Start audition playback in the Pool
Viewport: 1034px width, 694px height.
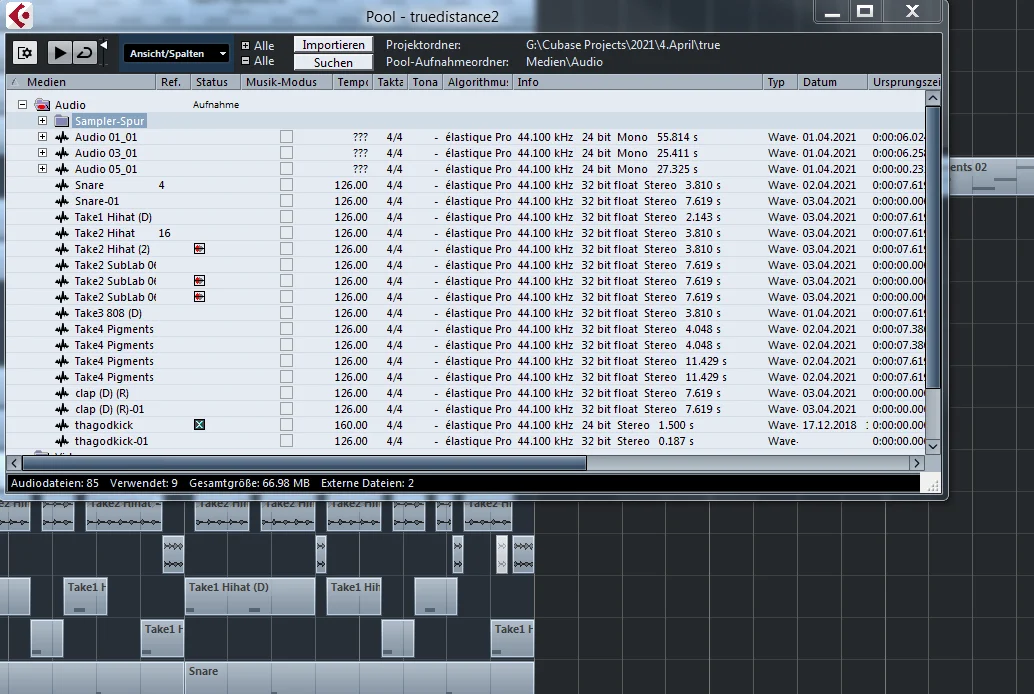59,53
